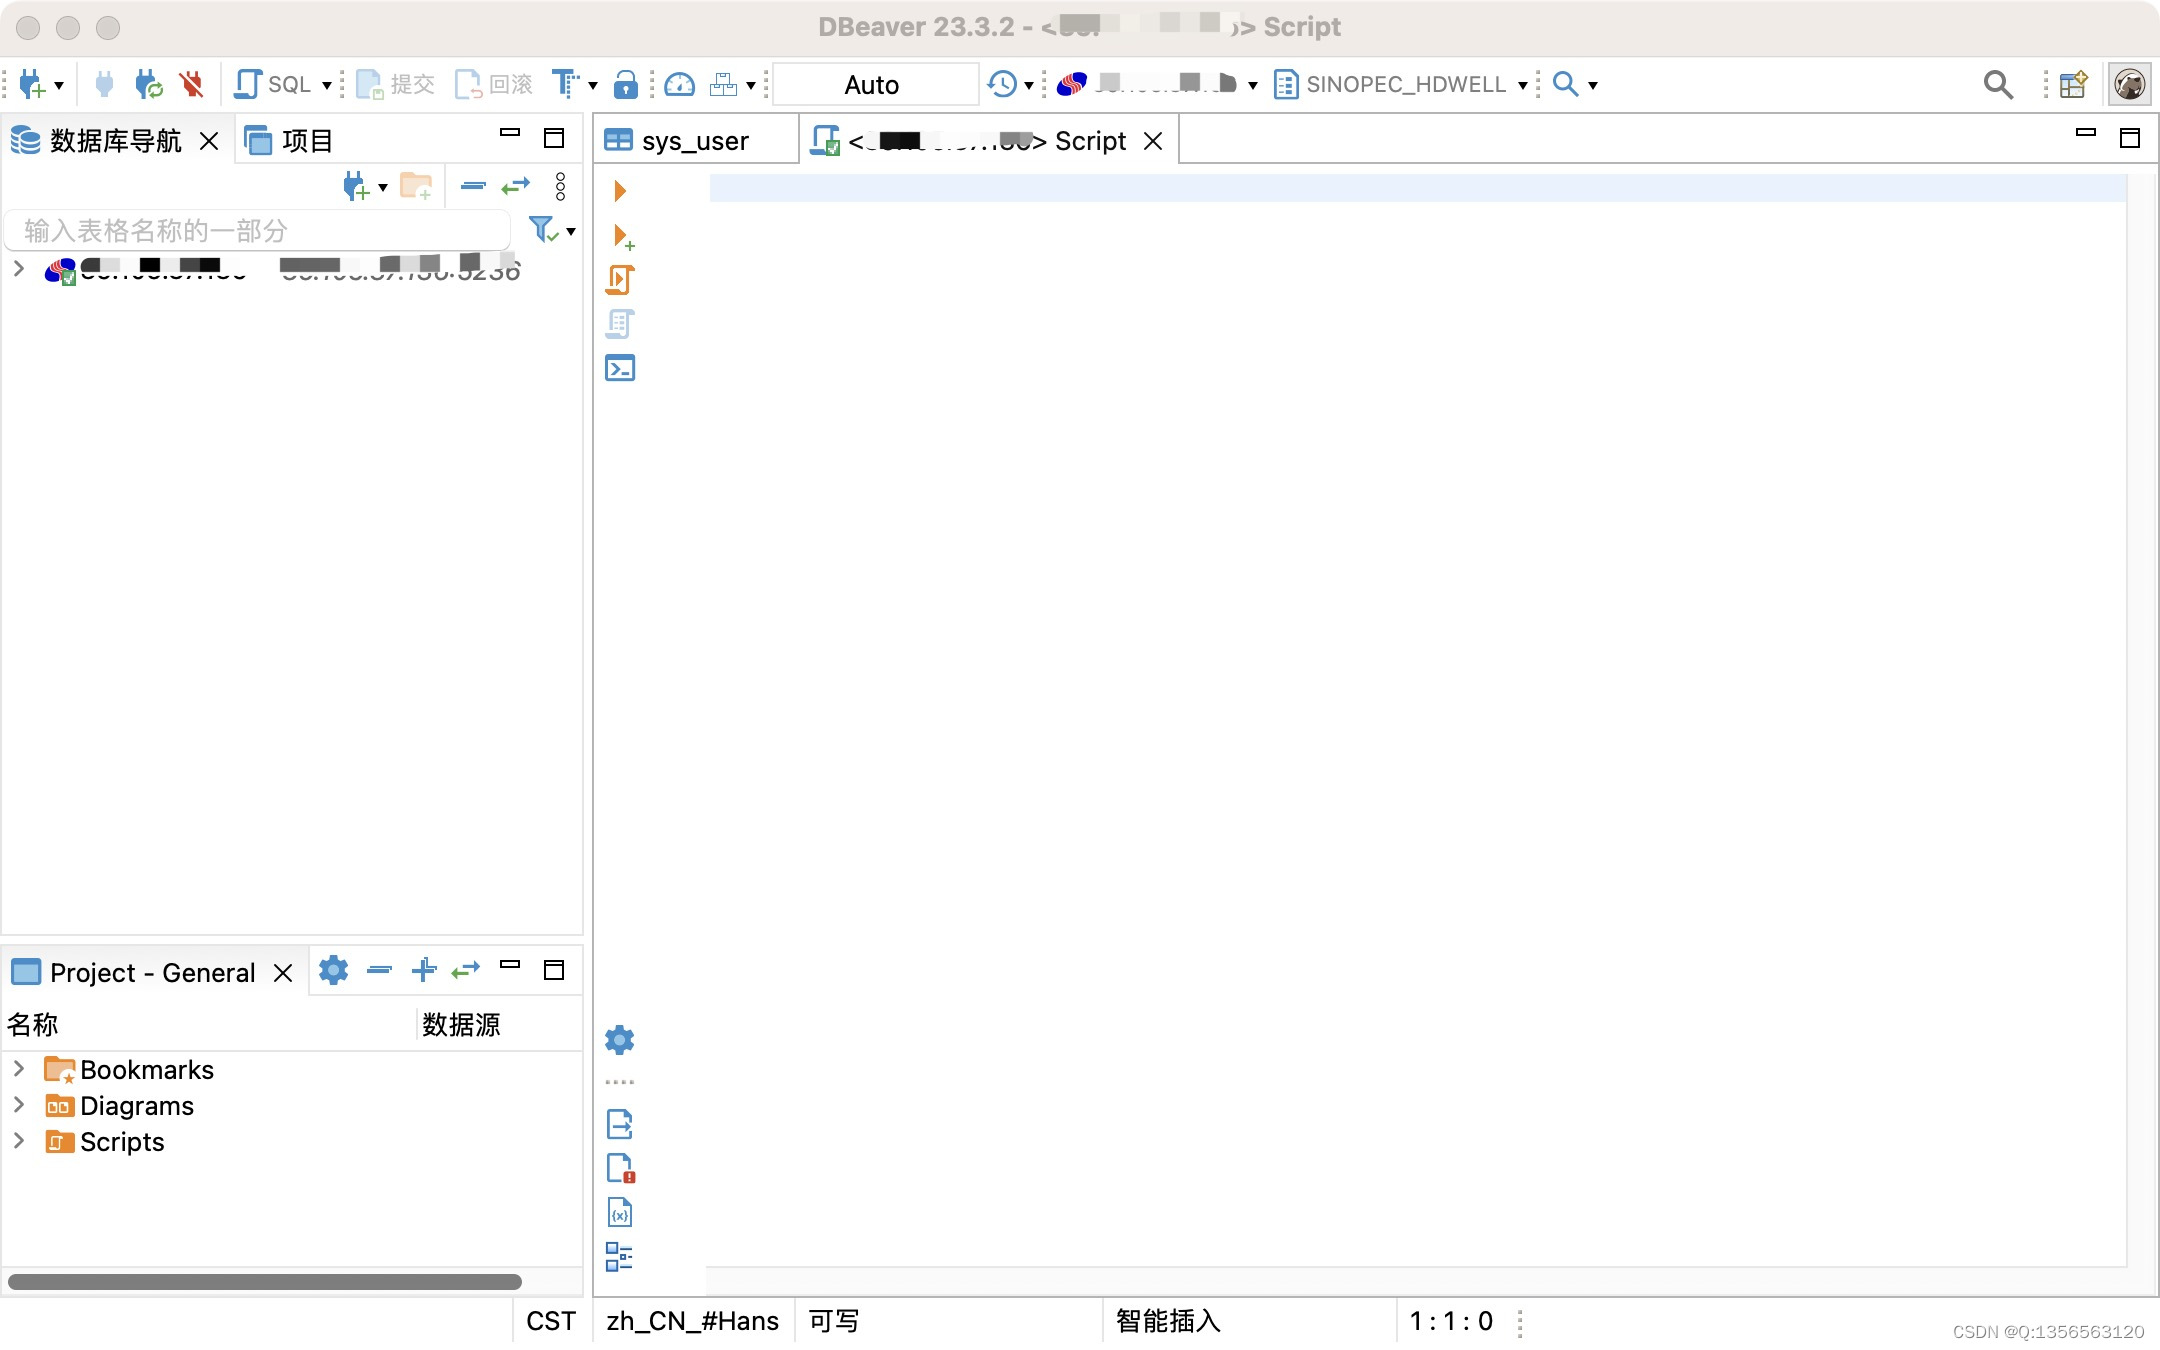Switch to the 项目 panel tab
This screenshot has height=1350, width=2160.
pos(307,140)
